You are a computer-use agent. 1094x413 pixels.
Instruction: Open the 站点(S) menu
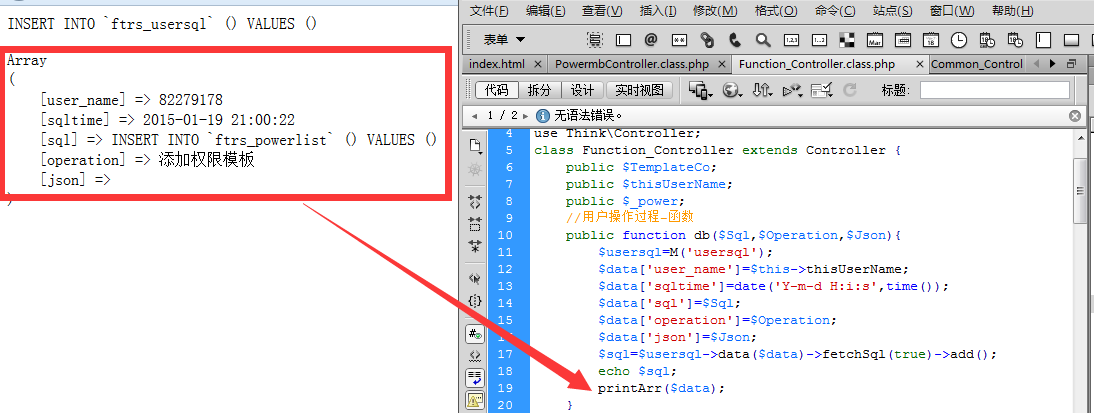point(892,10)
